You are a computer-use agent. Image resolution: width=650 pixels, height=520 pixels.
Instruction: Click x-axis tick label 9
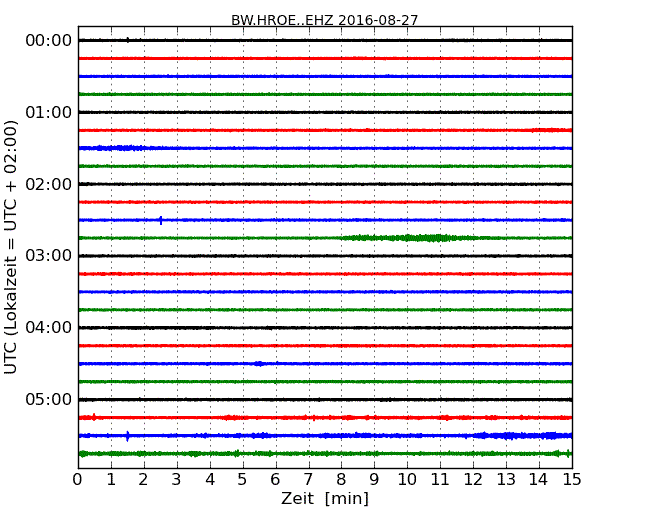(374, 480)
